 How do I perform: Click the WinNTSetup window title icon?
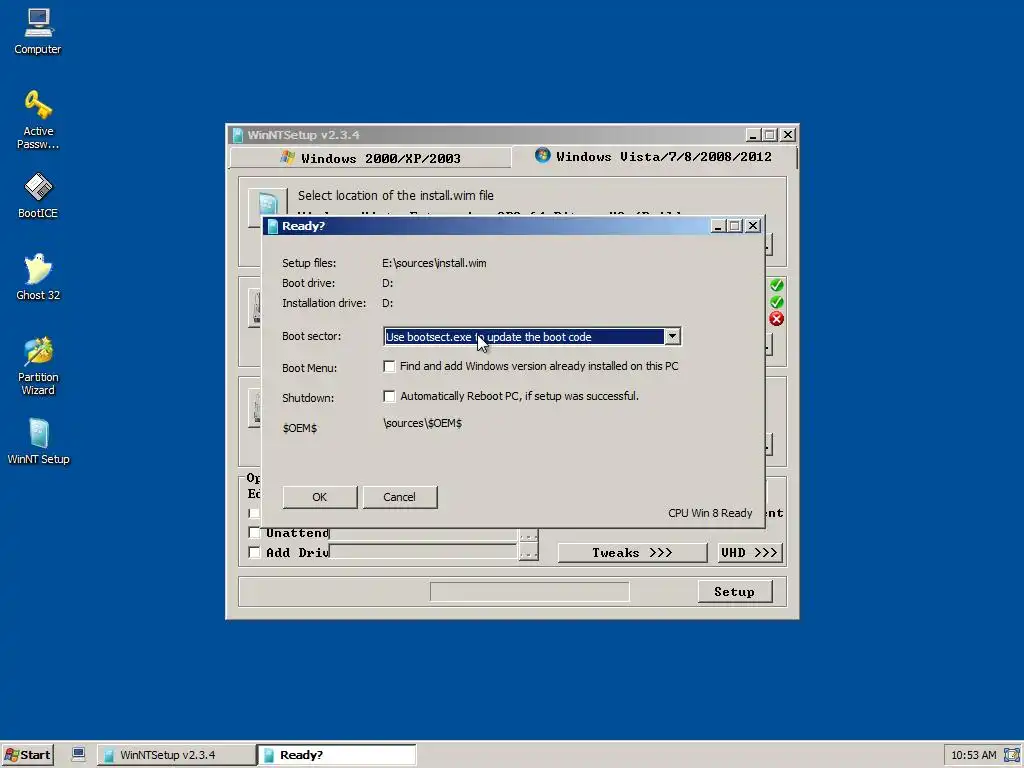click(238, 135)
